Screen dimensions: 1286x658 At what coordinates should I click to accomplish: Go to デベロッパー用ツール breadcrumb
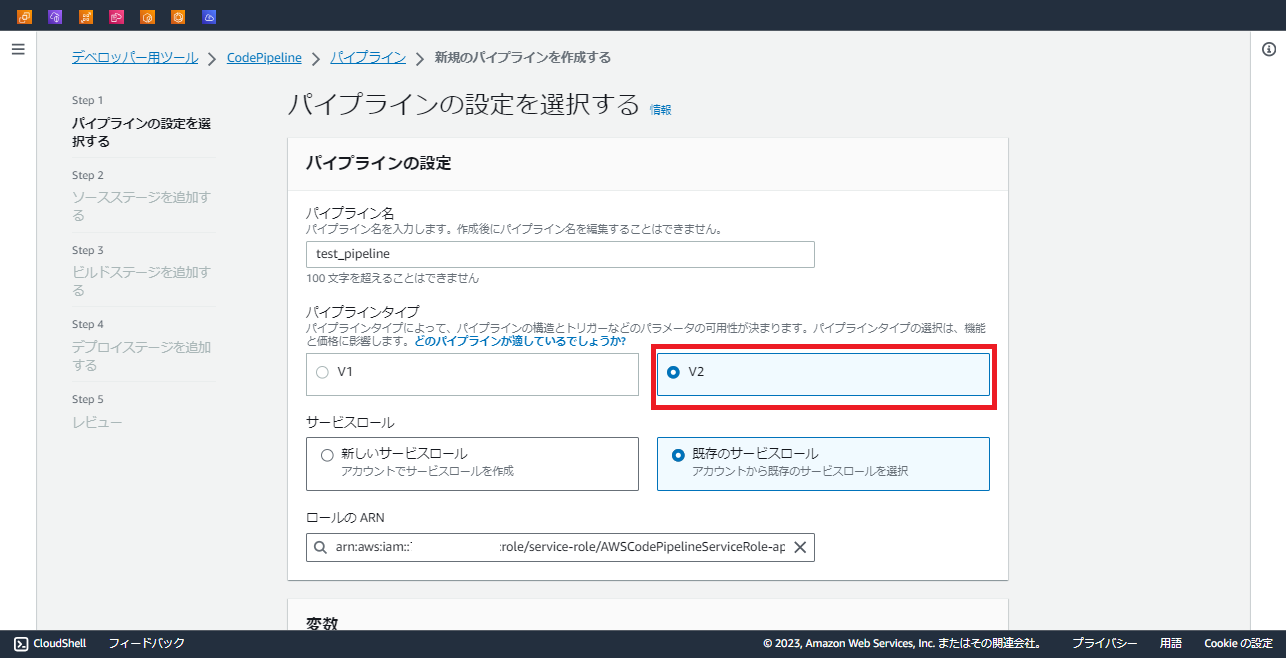135,58
